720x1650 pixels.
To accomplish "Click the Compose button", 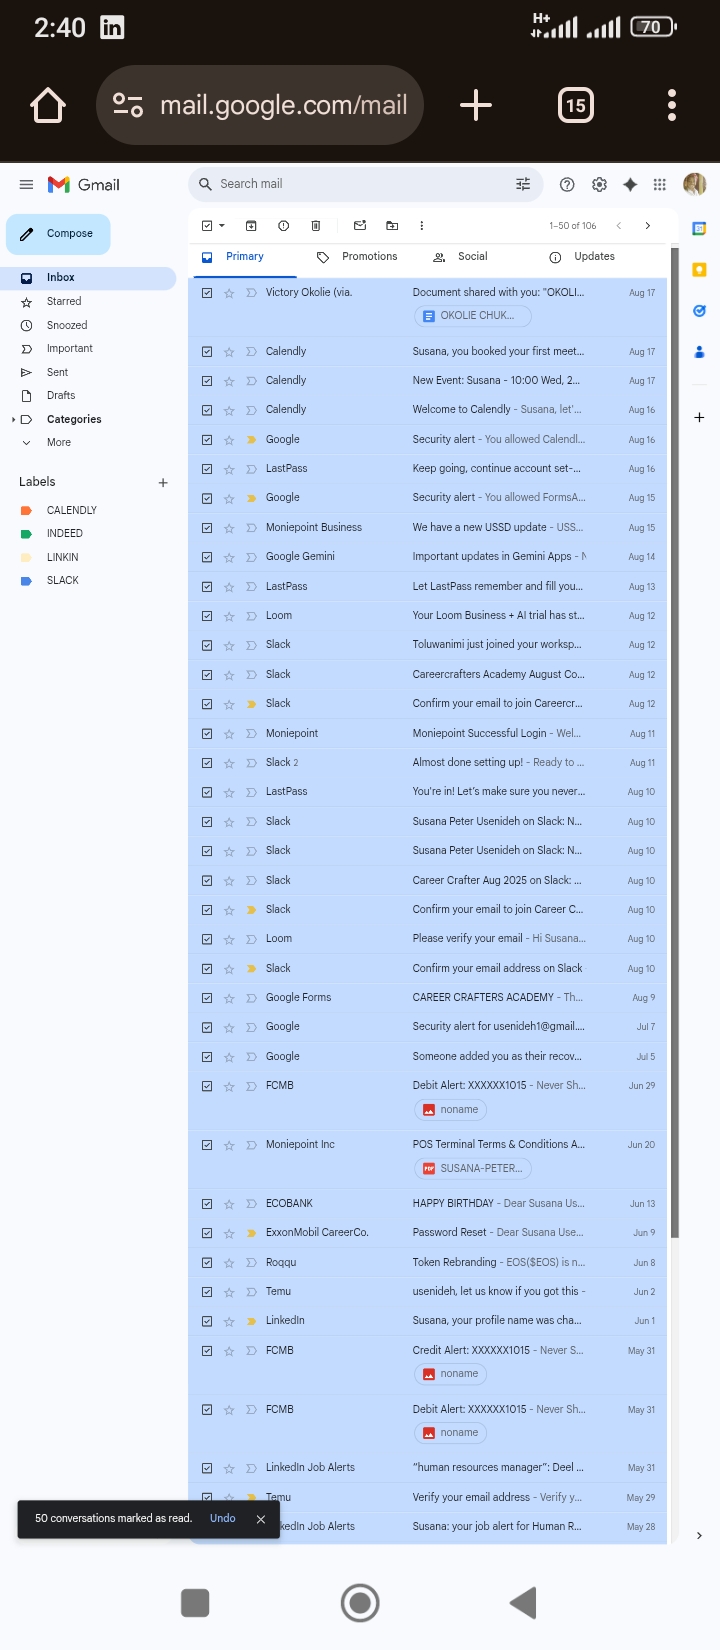I will 58,234.
